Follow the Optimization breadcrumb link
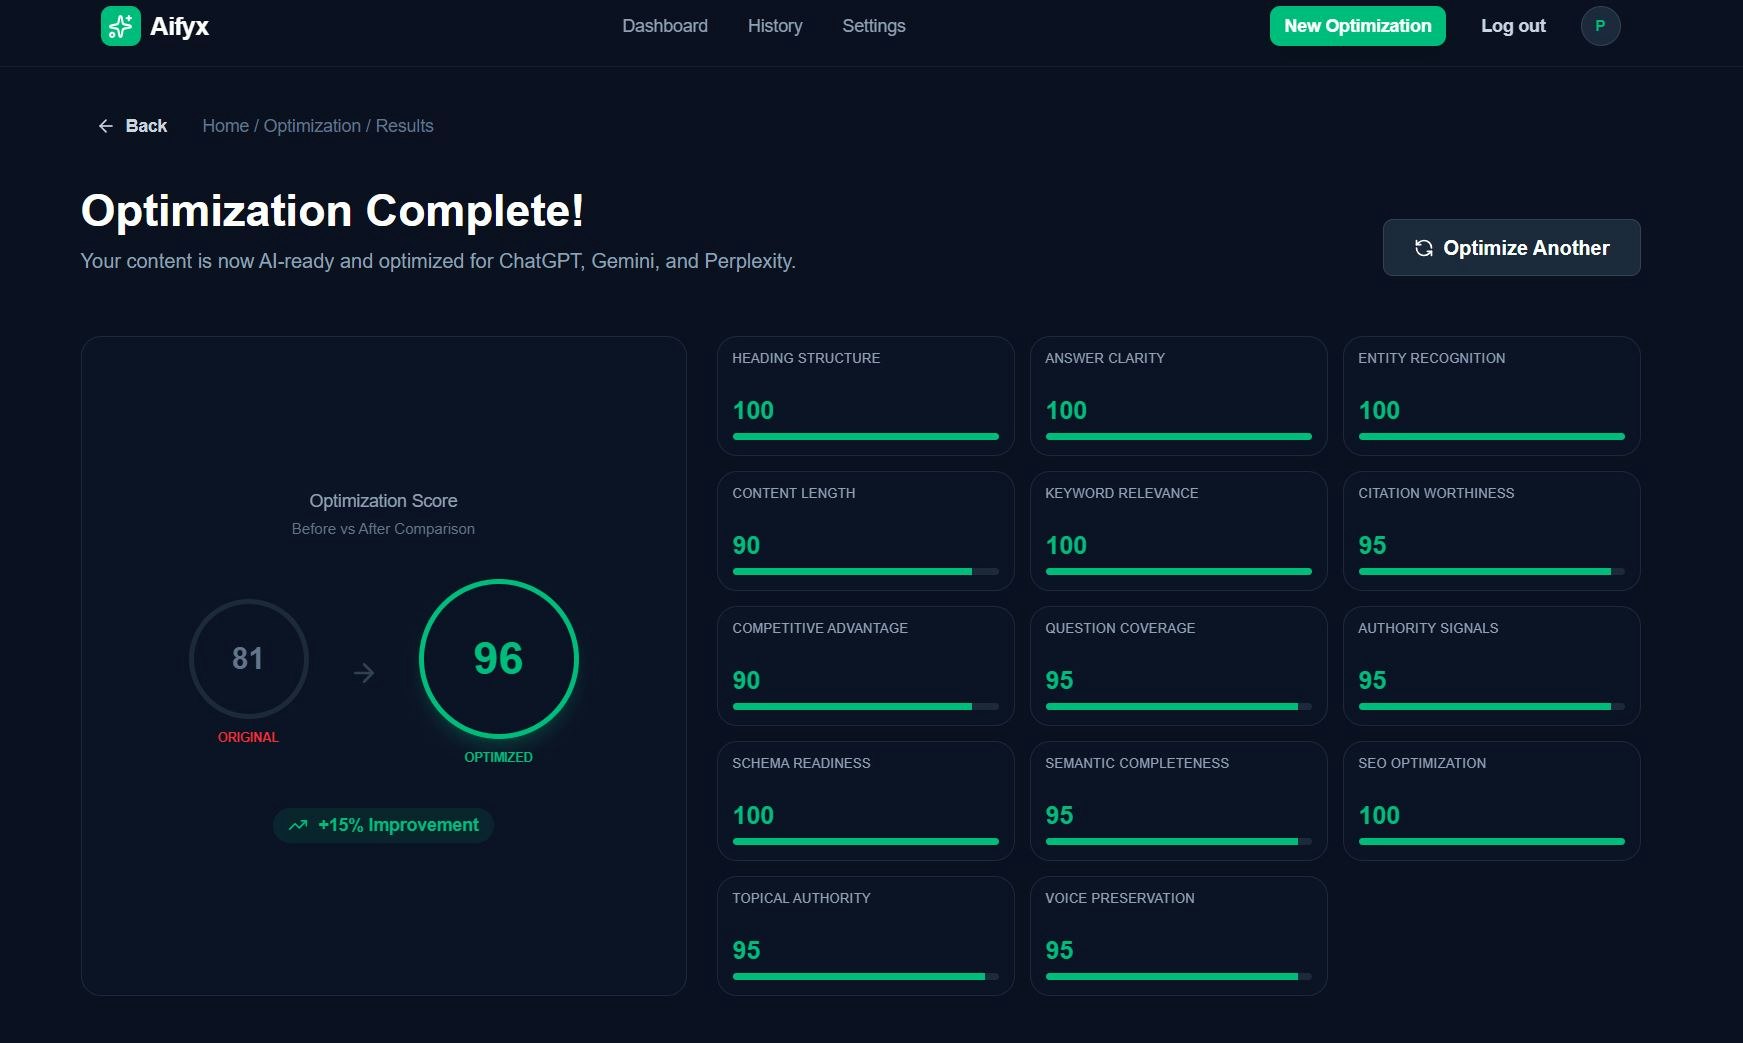 coord(312,126)
